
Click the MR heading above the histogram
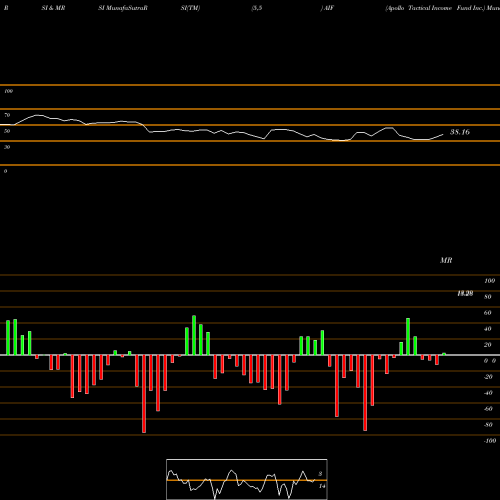[x=446, y=260]
